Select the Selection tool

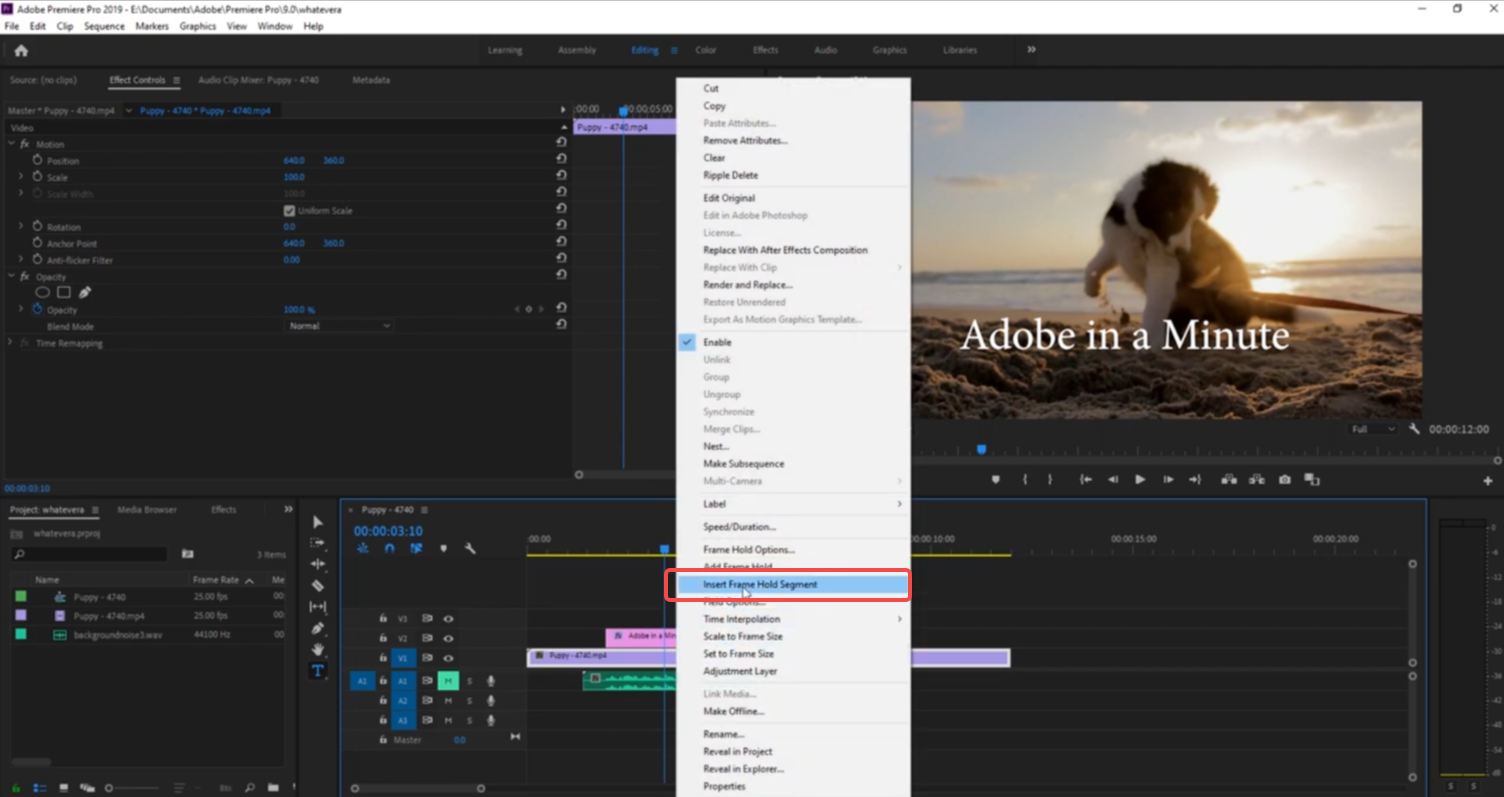318,522
